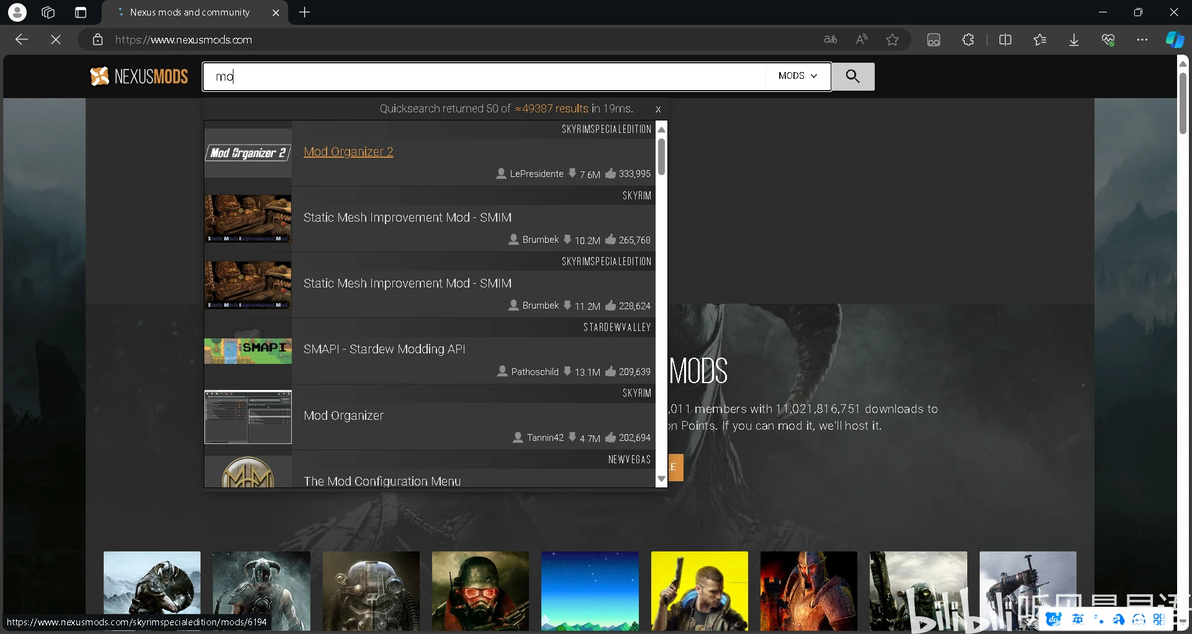1192x634 pixels.
Task: Click the magnifier search button
Action: [x=853, y=76]
